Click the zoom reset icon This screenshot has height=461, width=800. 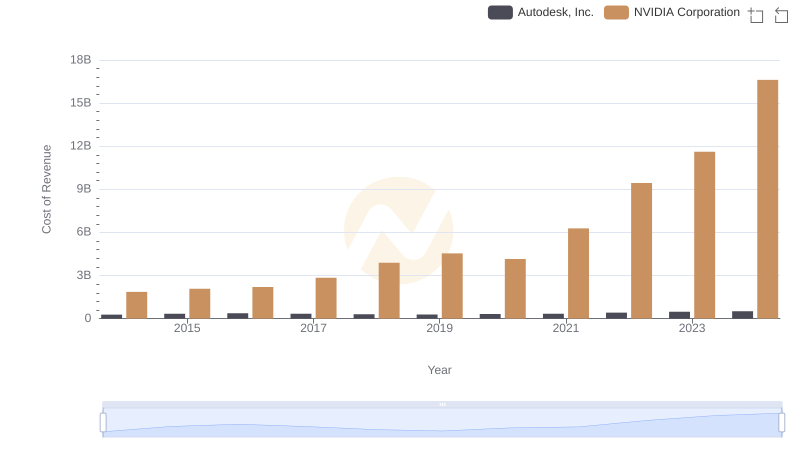click(782, 15)
